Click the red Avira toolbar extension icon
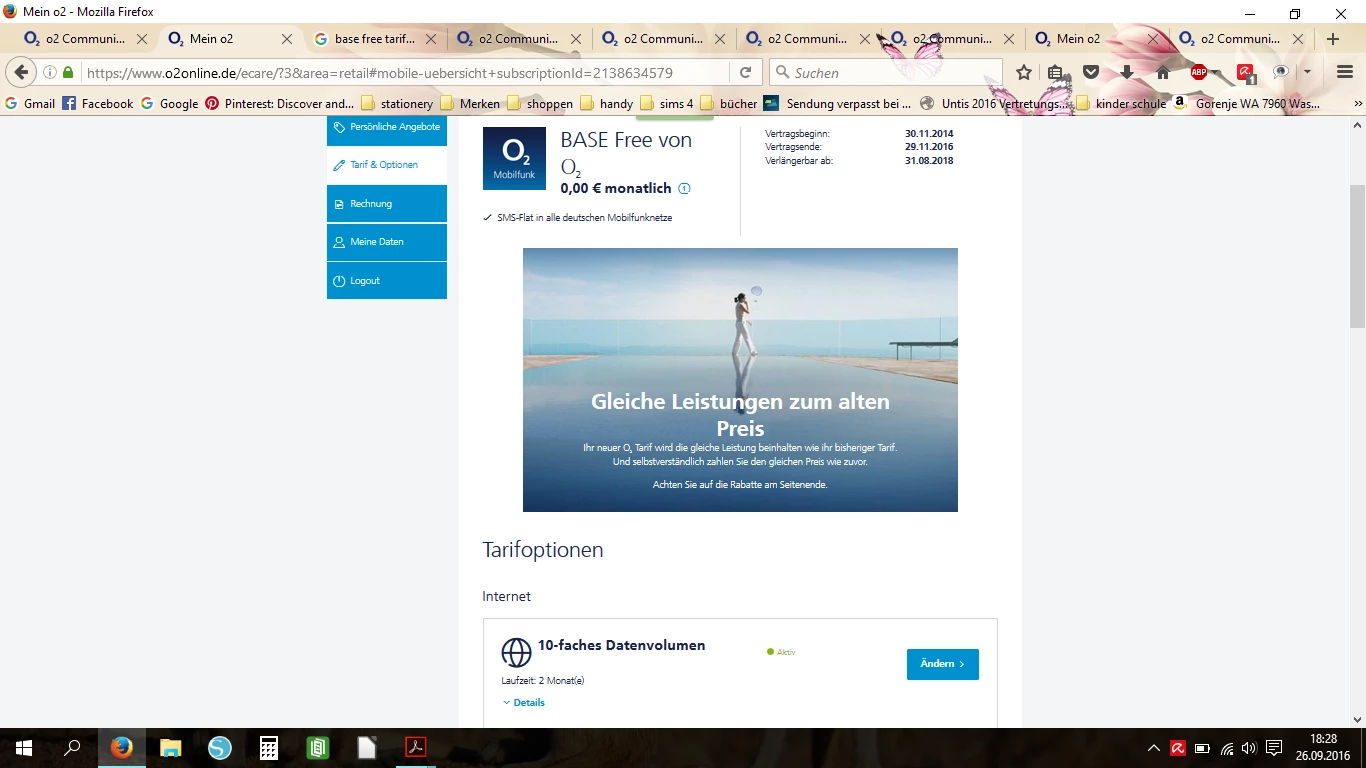The width and height of the screenshot is (1366, 768). point(1246,73)
